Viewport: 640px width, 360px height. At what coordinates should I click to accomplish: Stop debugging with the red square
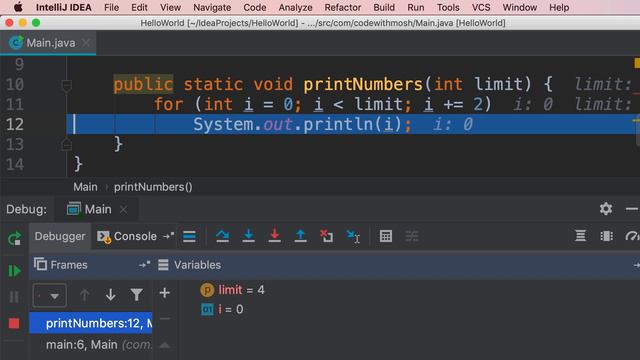click(x=14, y=323)
